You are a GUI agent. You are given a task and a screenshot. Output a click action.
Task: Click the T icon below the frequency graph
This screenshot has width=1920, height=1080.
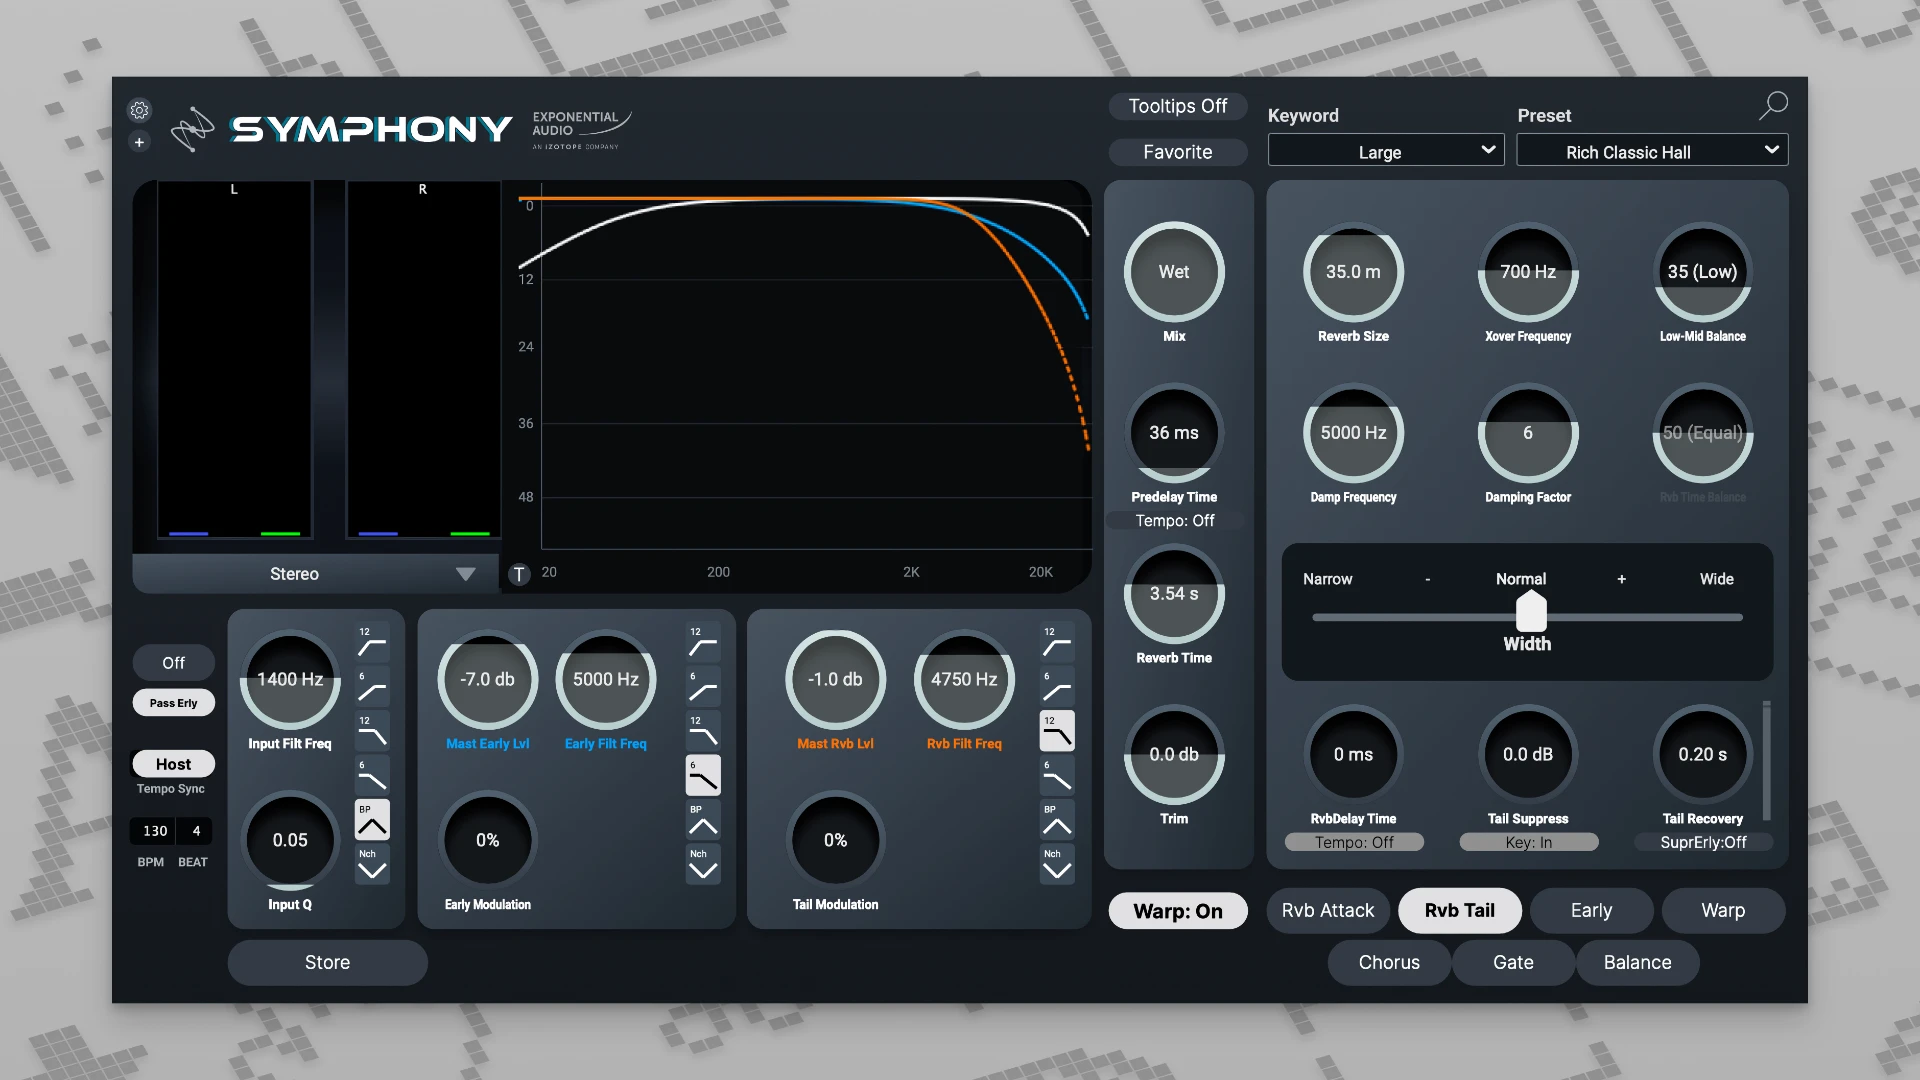(519, 574)
